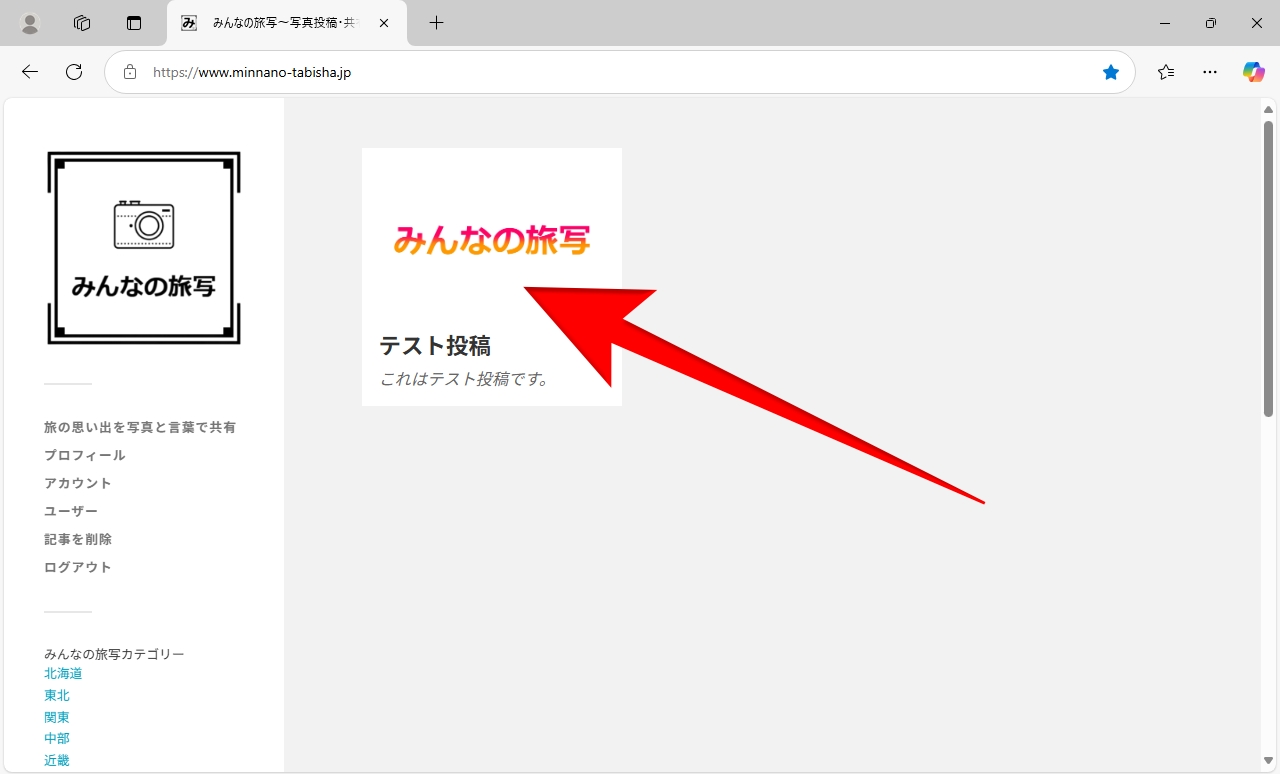Open the browser settings ellipsis menu
The width and height of the screenshot is (1280, 774).
pos(1210,72)
